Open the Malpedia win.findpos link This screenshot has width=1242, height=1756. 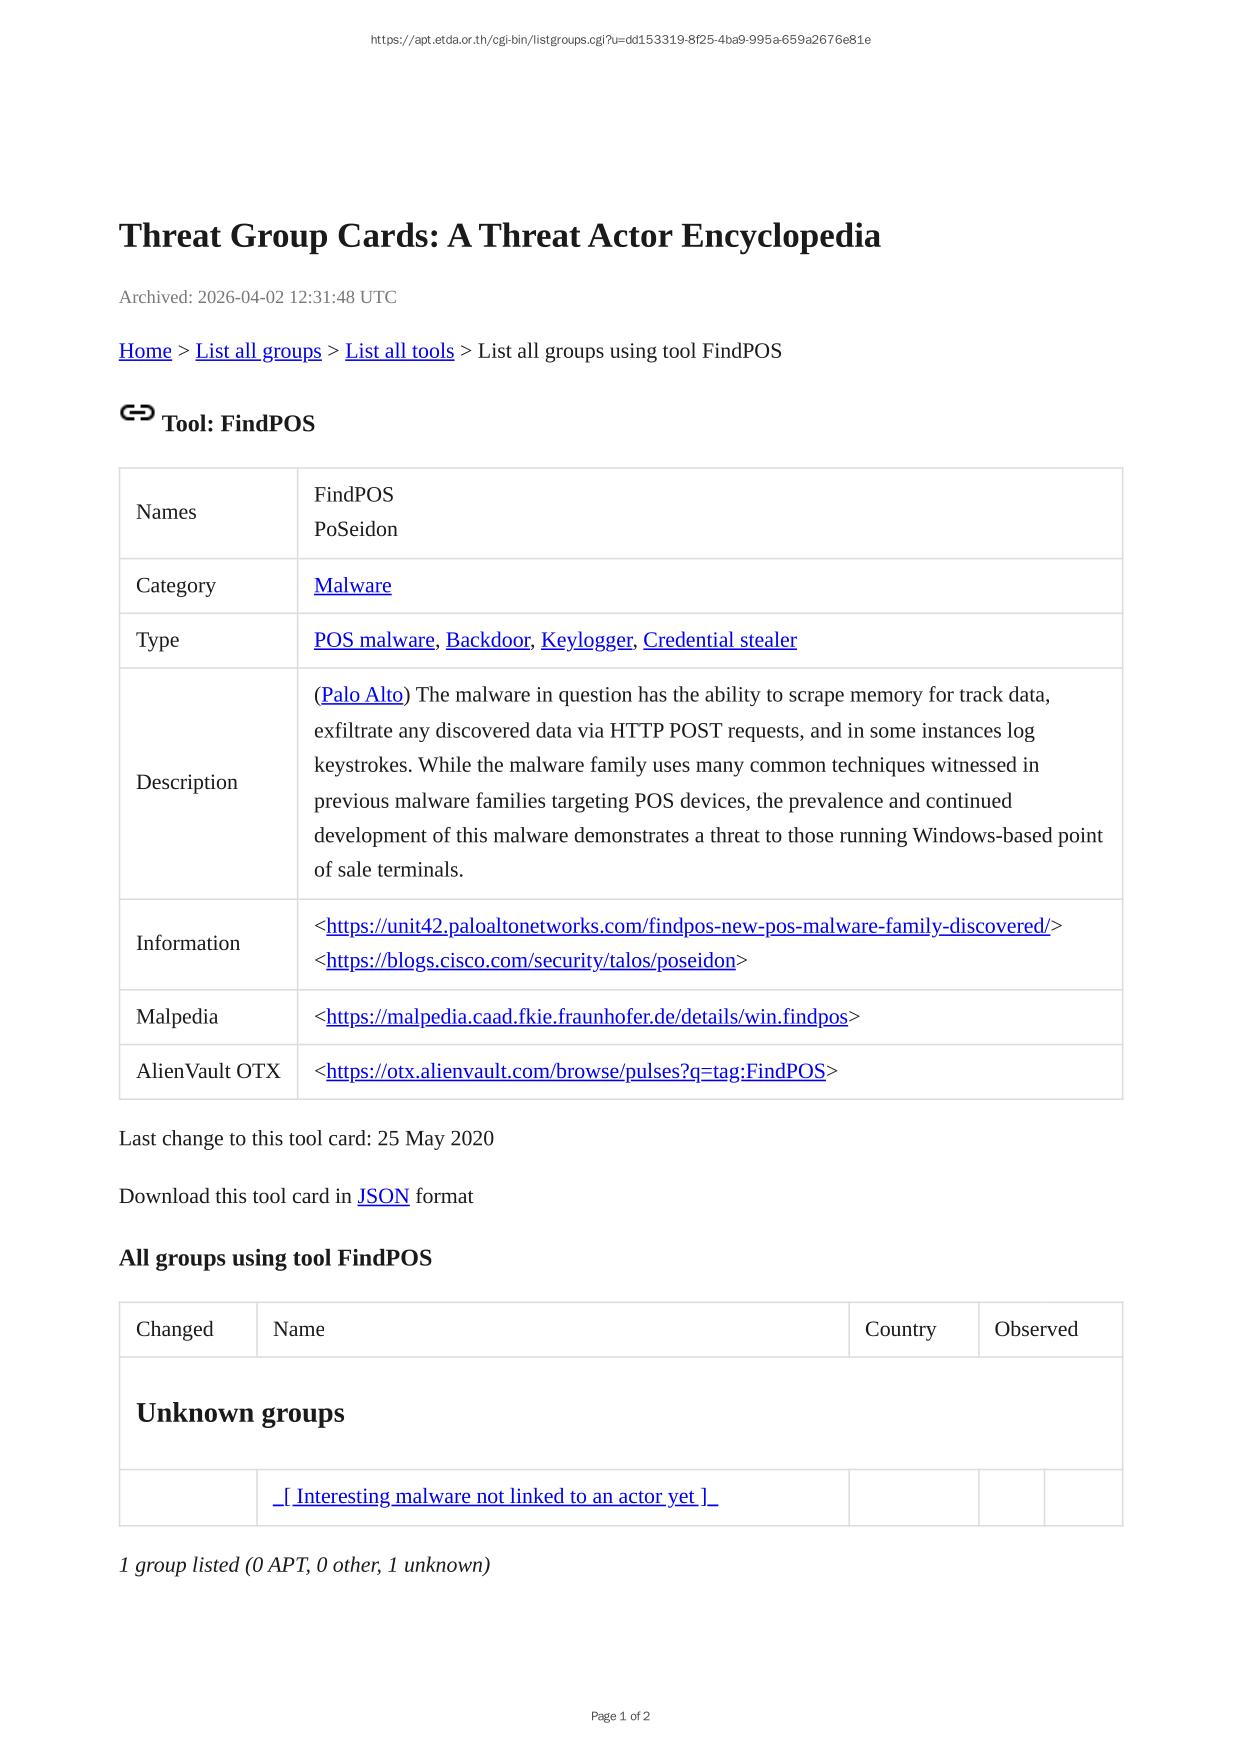click(x=586, y=1017)
